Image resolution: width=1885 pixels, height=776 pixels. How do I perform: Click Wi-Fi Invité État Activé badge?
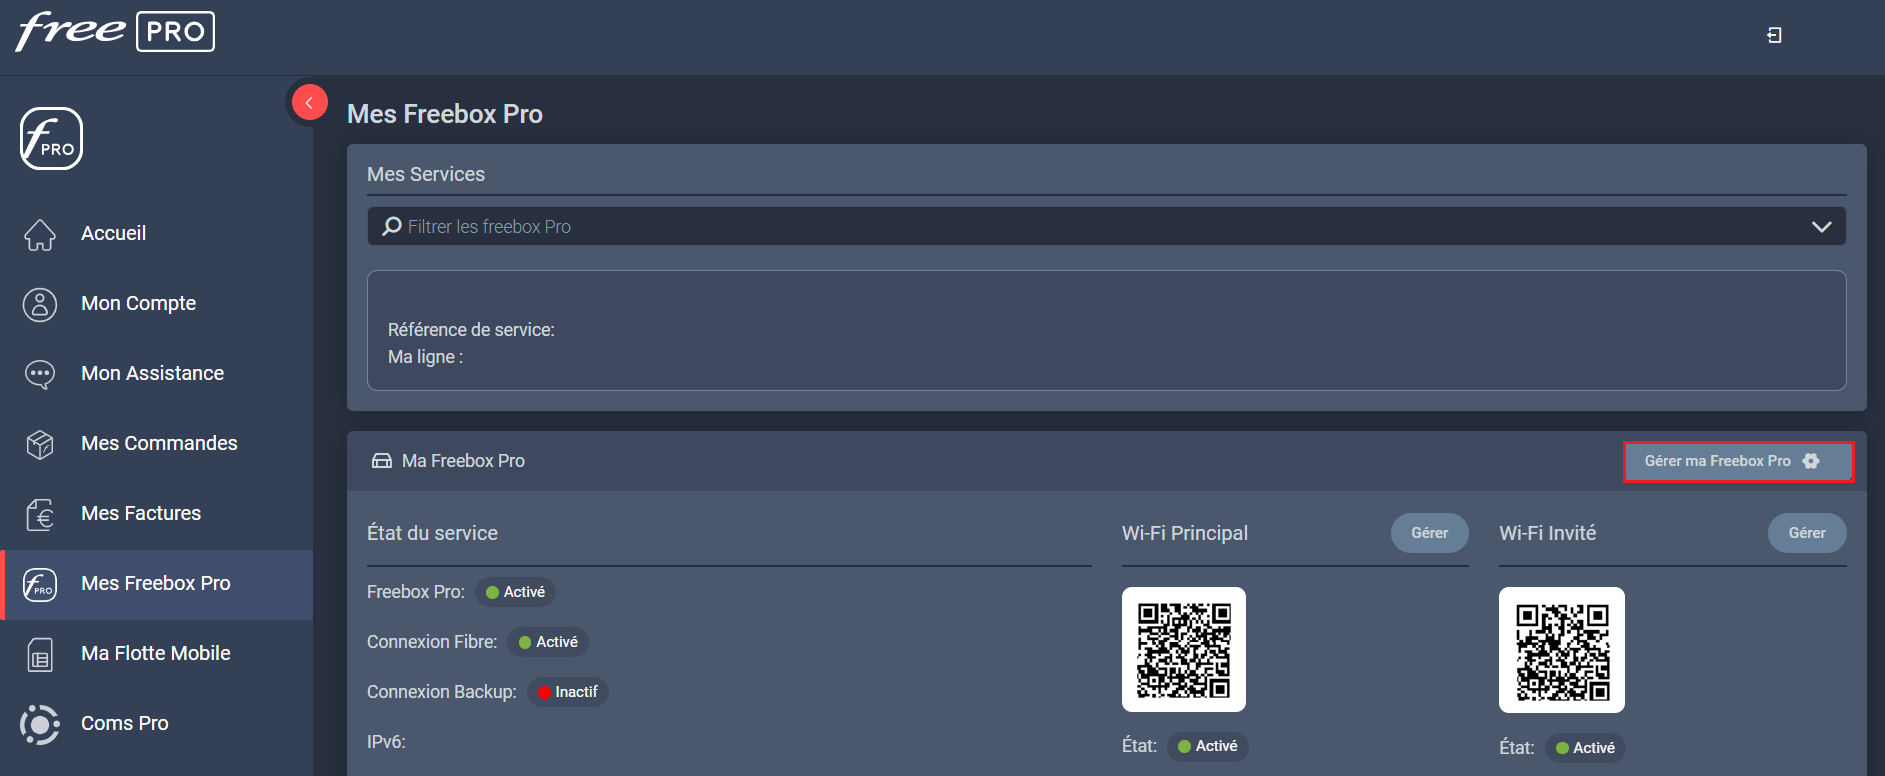pos(1585,748)
